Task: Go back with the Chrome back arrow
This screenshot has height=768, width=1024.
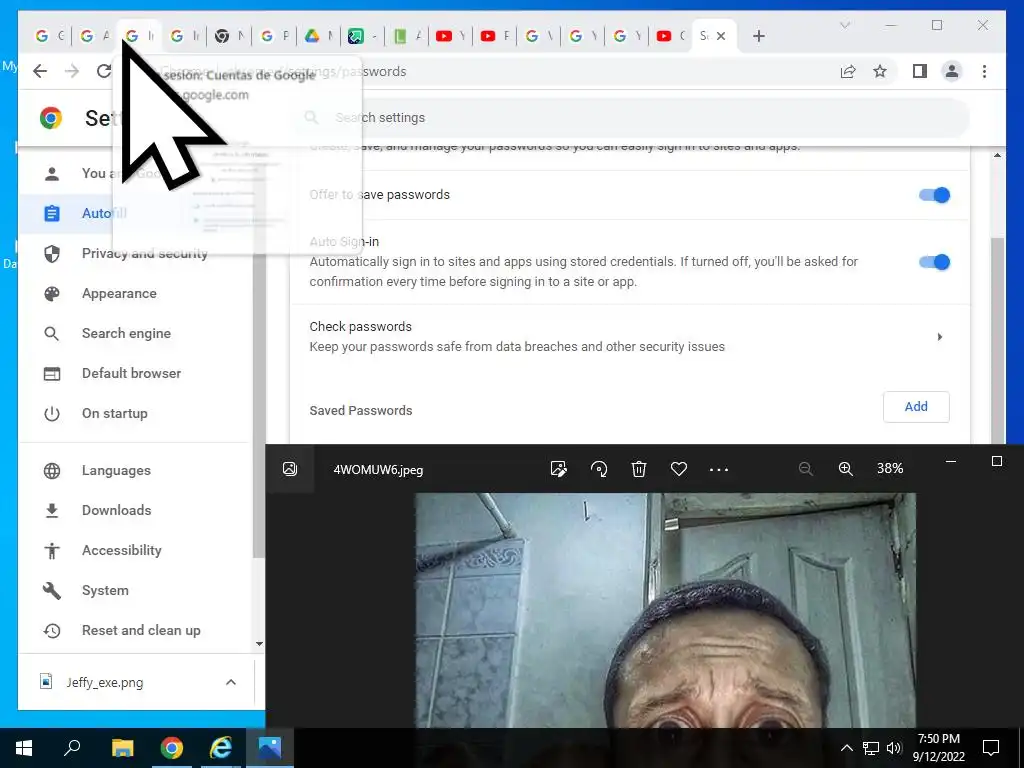Action: coord(40,71)
